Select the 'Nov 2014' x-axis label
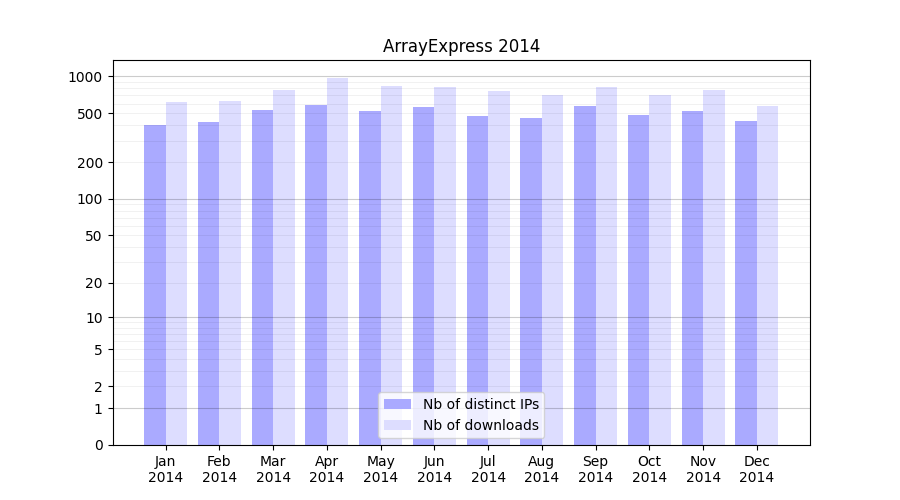 tap(703, 469)
